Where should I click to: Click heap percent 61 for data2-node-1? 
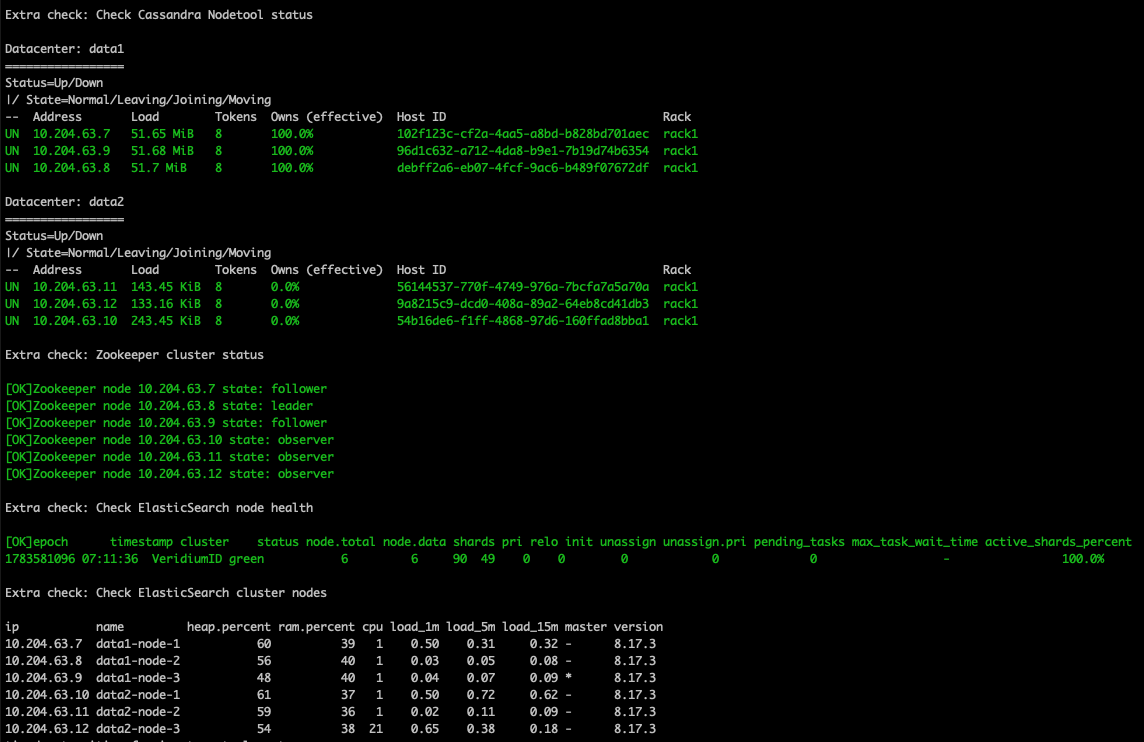(264, 695)
